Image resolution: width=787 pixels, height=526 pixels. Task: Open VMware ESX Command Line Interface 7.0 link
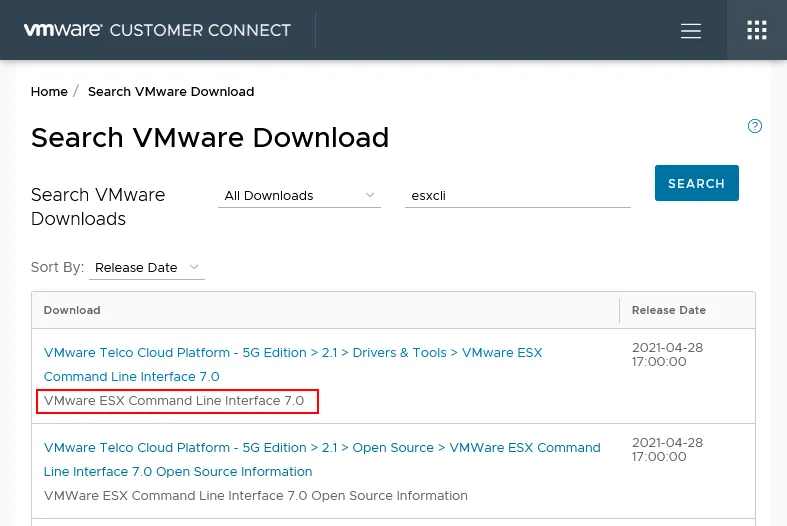click(293, 364)
